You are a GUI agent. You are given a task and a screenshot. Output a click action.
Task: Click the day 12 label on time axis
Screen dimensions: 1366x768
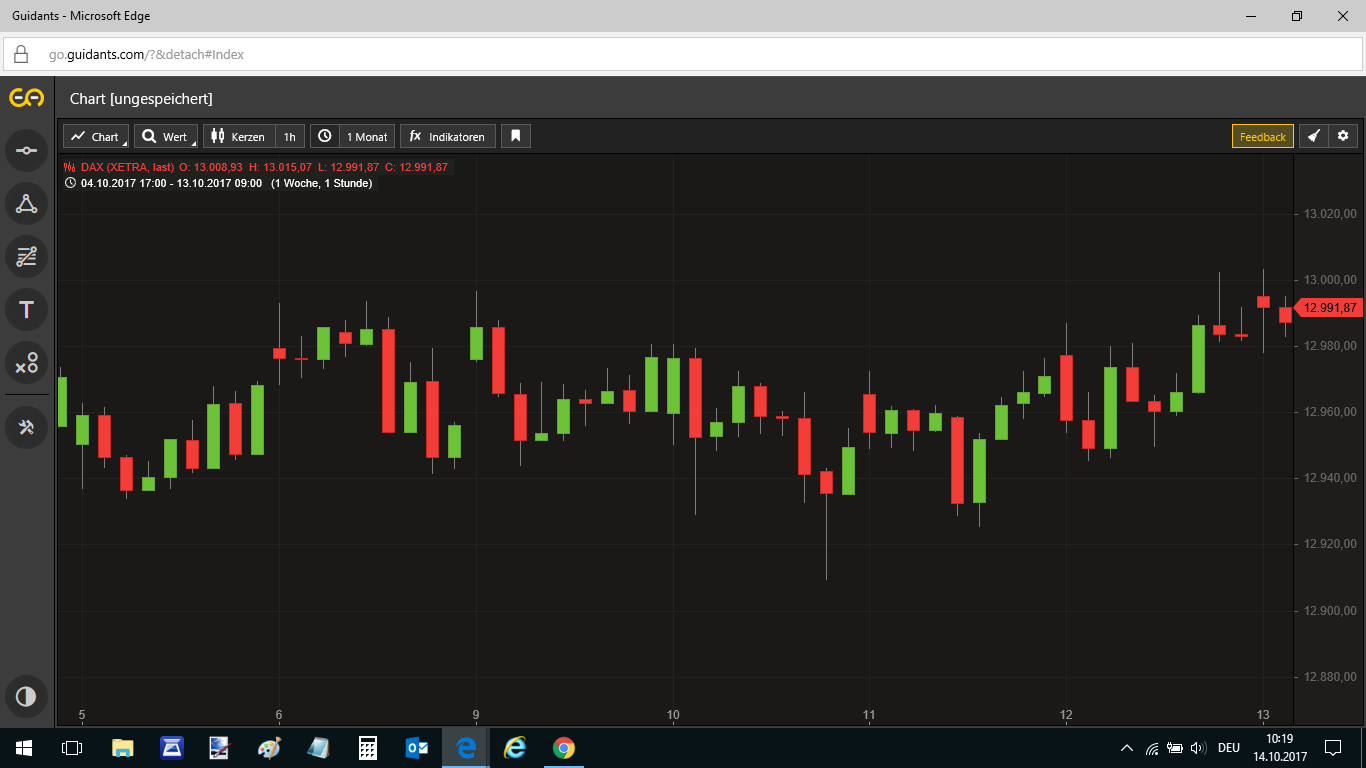pos(1066,715)
